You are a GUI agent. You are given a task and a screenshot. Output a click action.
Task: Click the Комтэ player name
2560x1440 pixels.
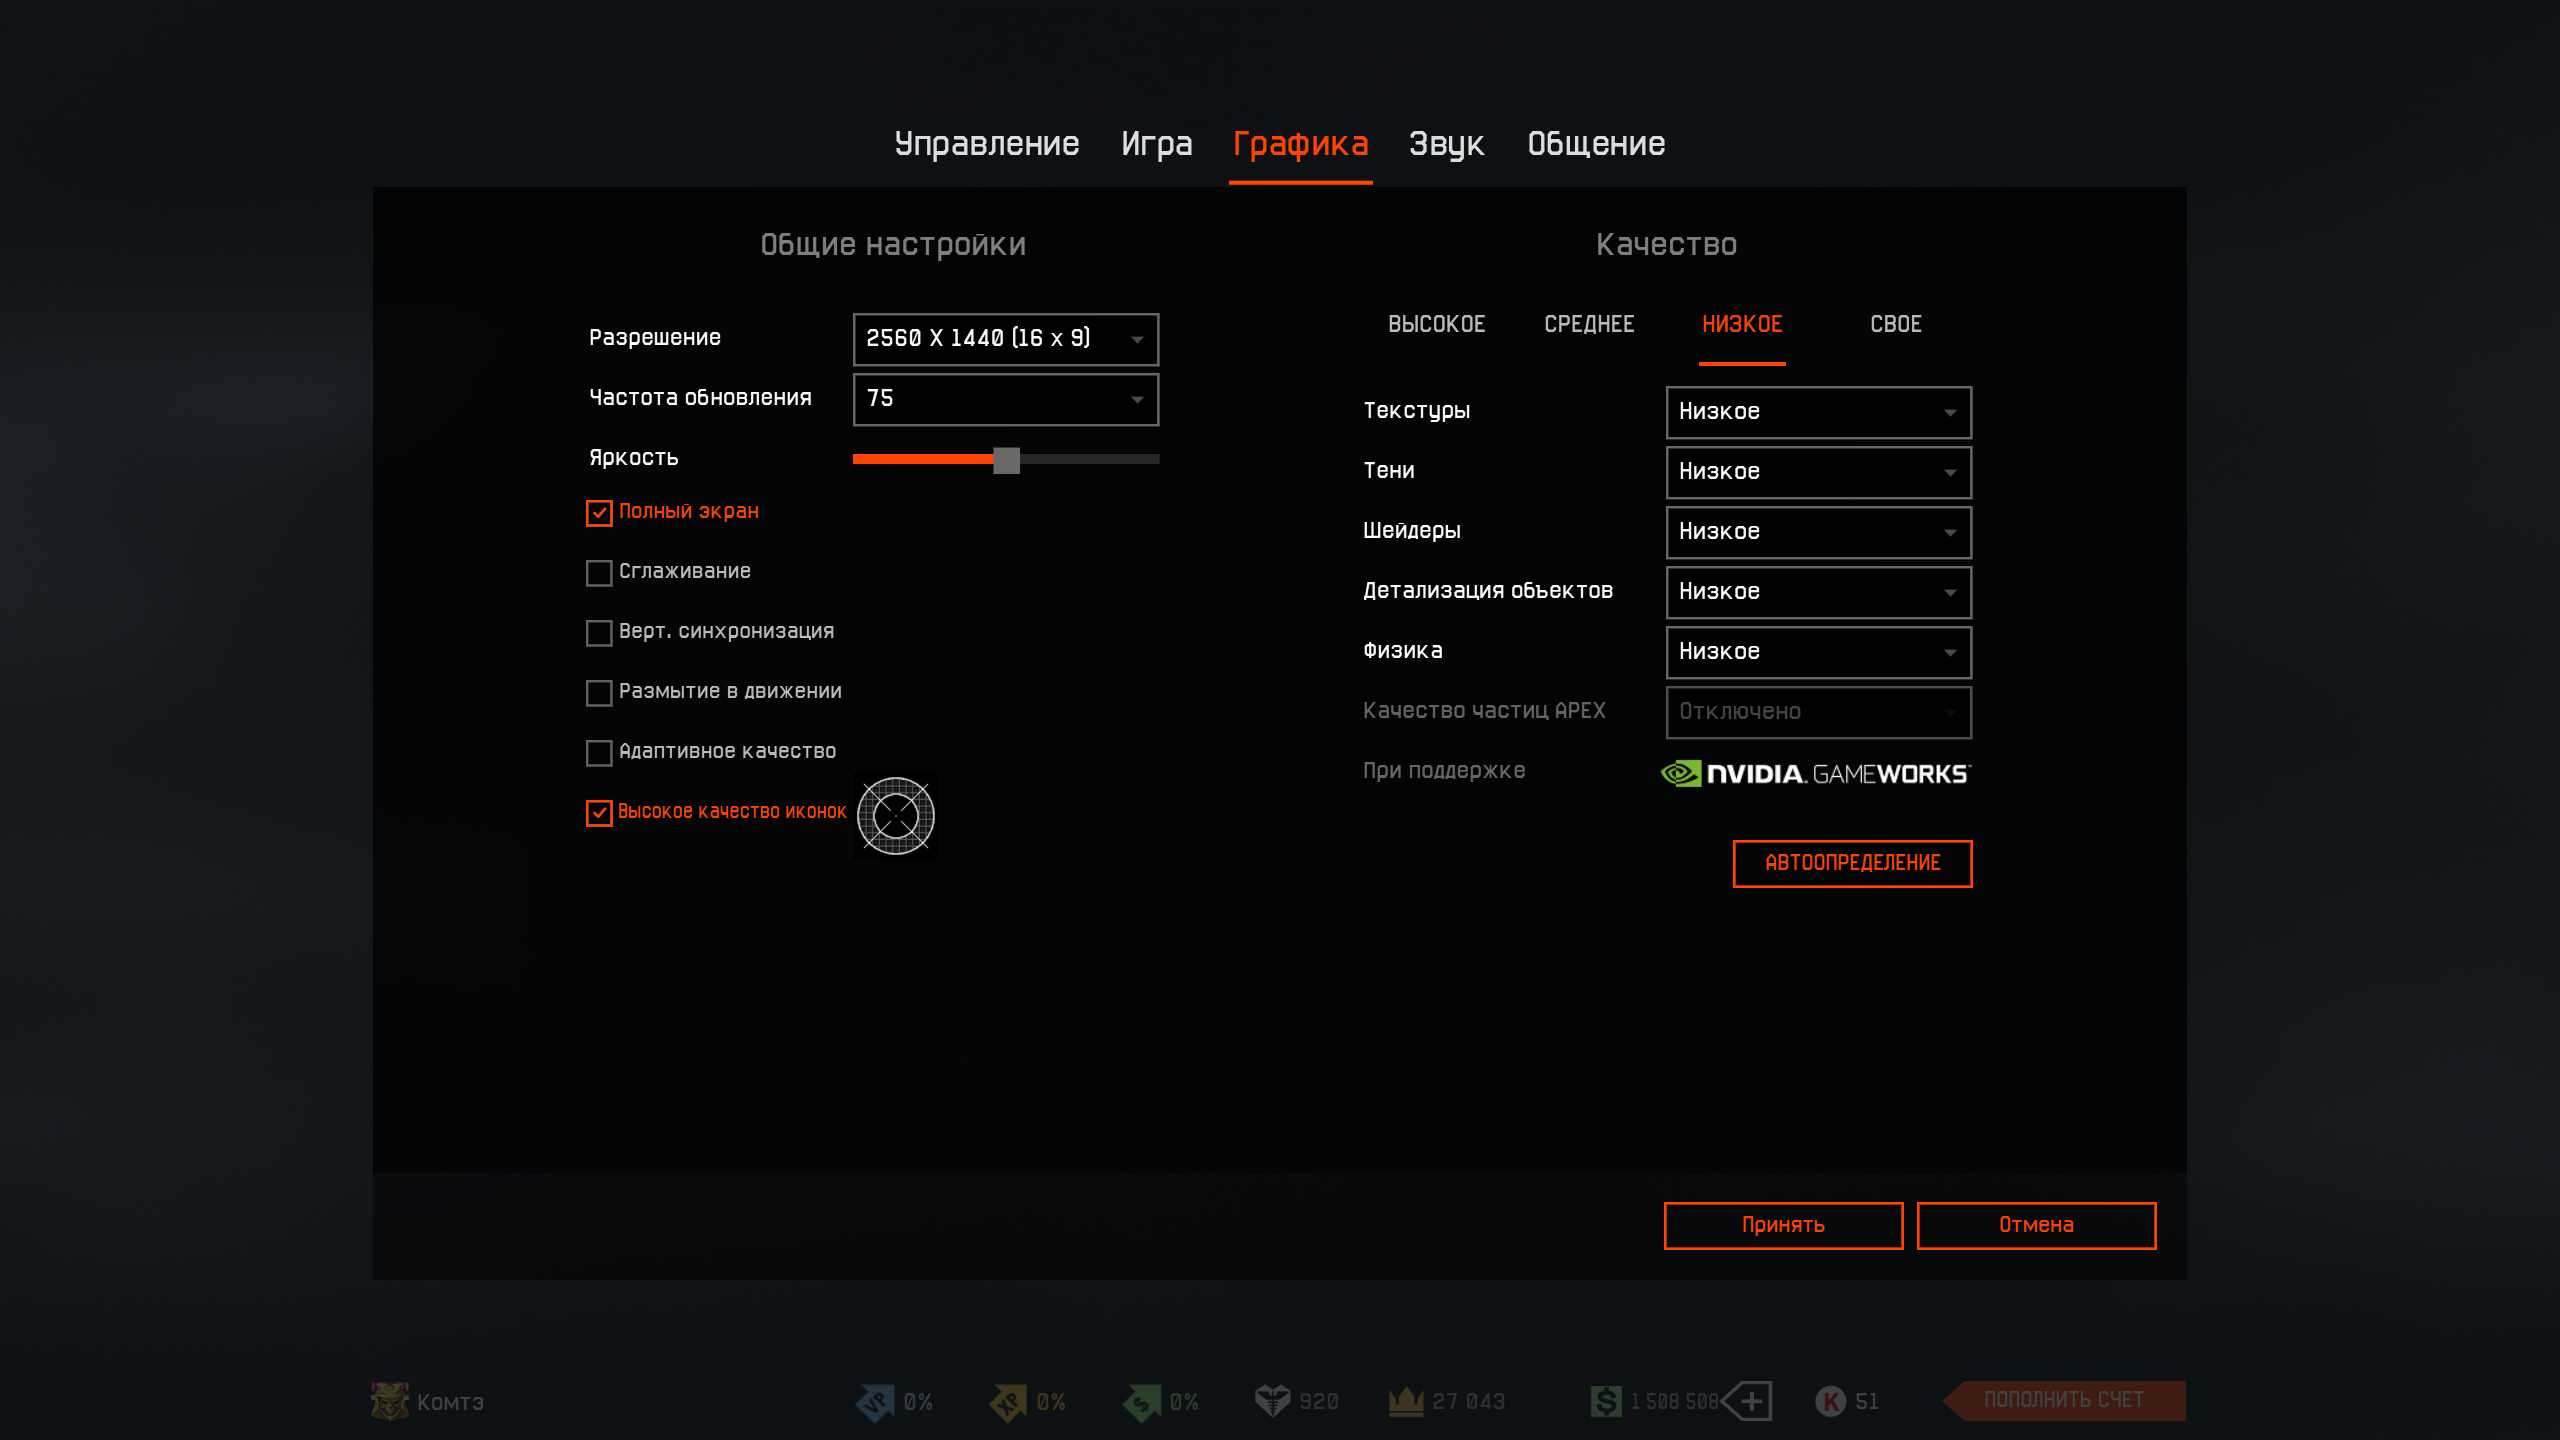450,1402
